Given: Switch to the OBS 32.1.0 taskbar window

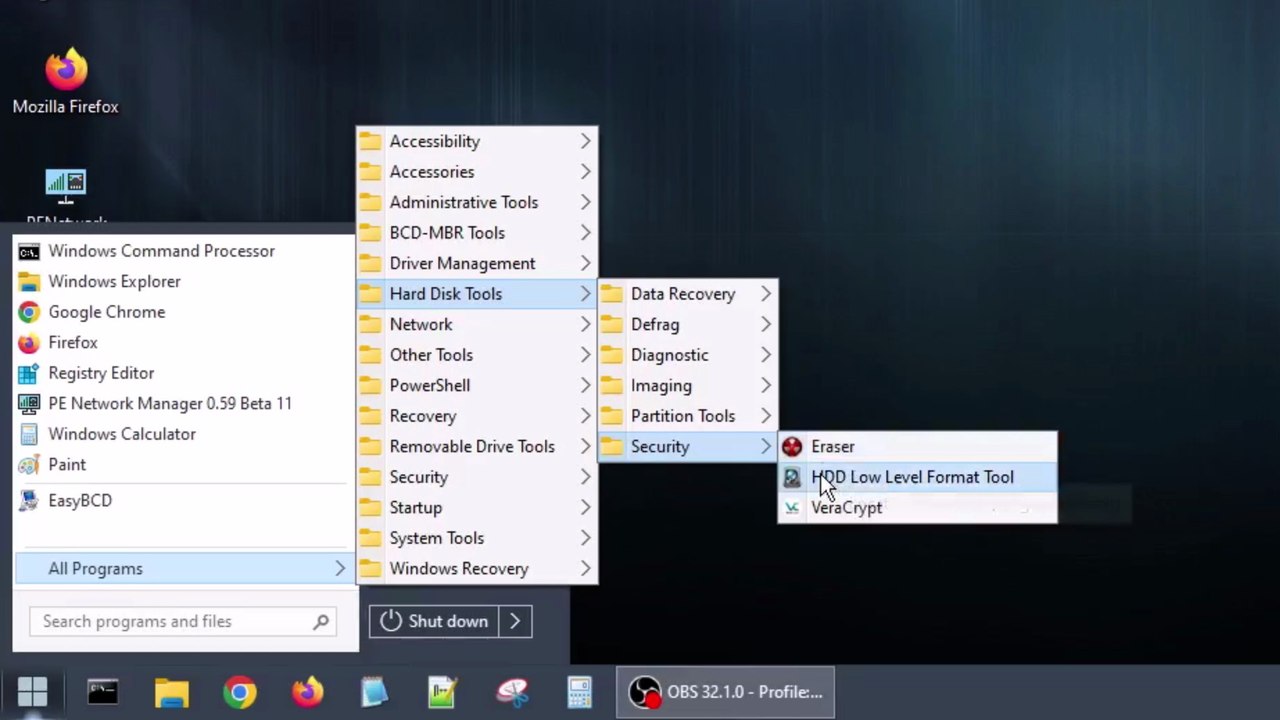Looking at the screenshot, I should pyautogui.click(x=725, y=692).
